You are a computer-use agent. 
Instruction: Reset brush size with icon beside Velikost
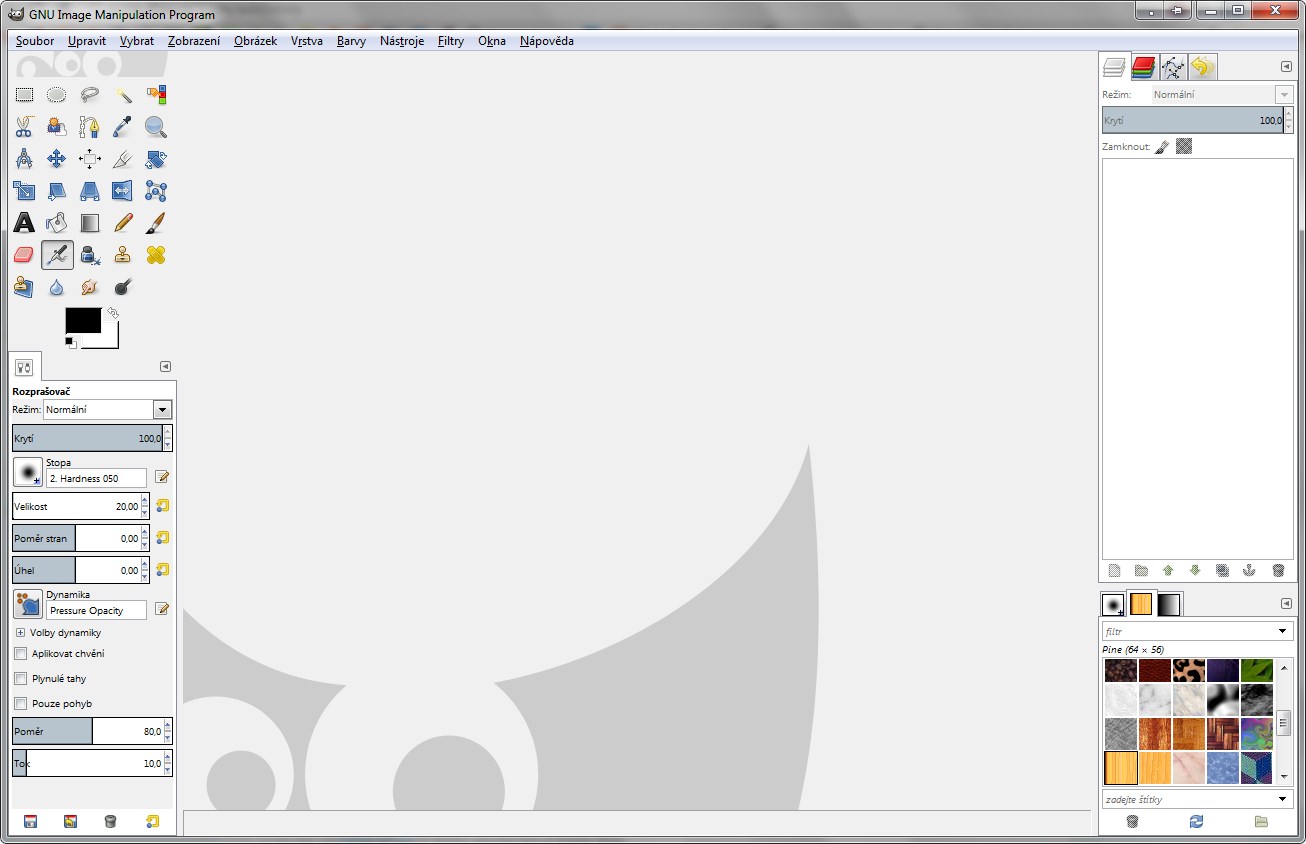click(x=163, y=506)
